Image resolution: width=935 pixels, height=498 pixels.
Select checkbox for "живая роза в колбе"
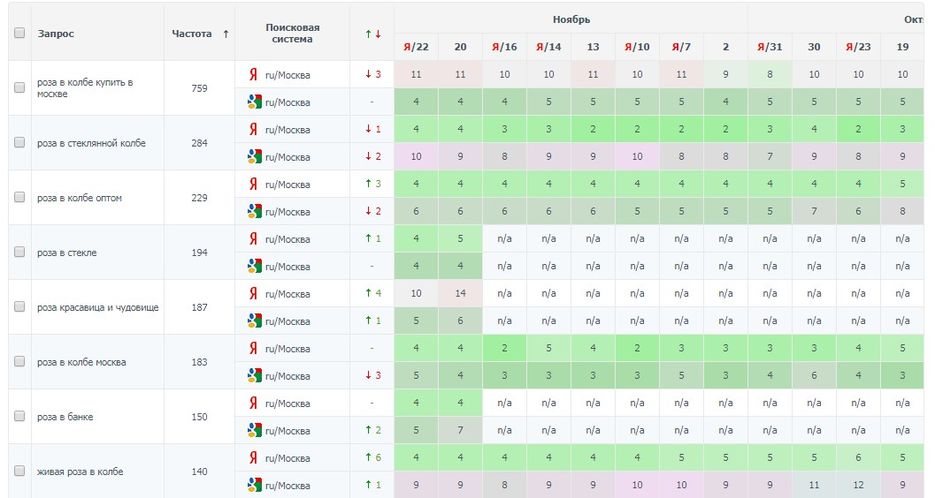click(x=19, y=471)
